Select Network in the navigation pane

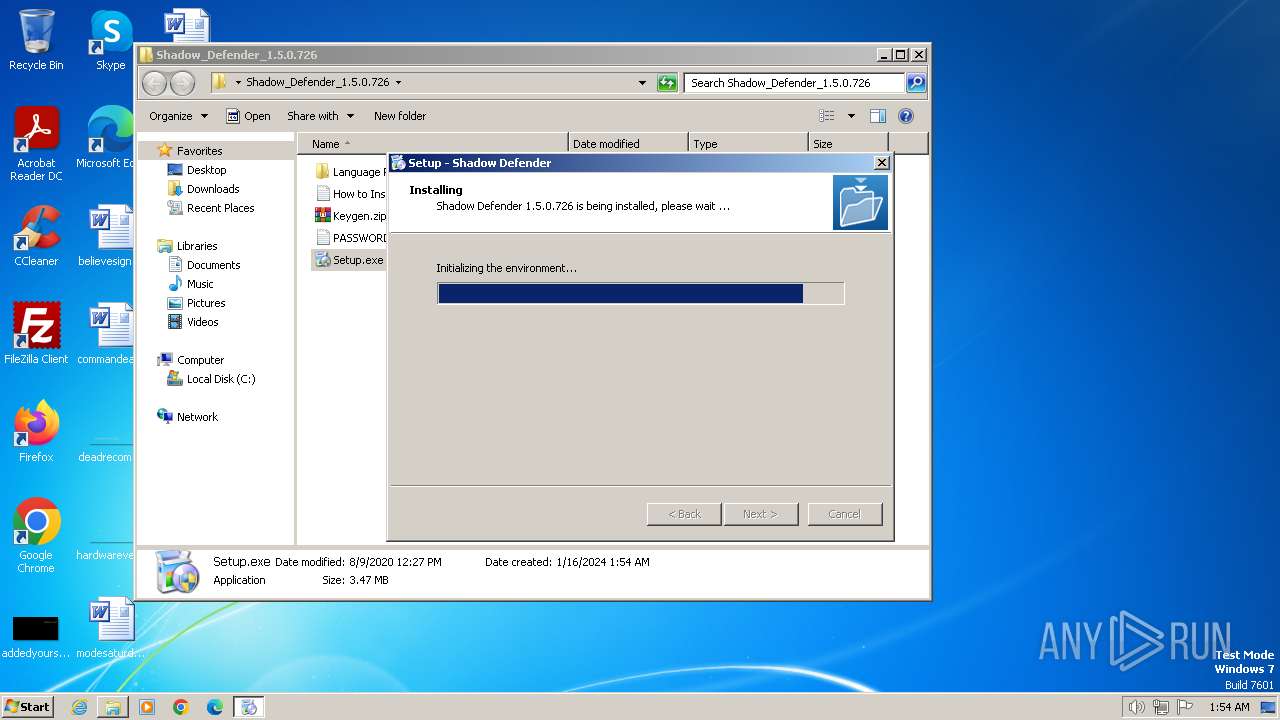197,417
